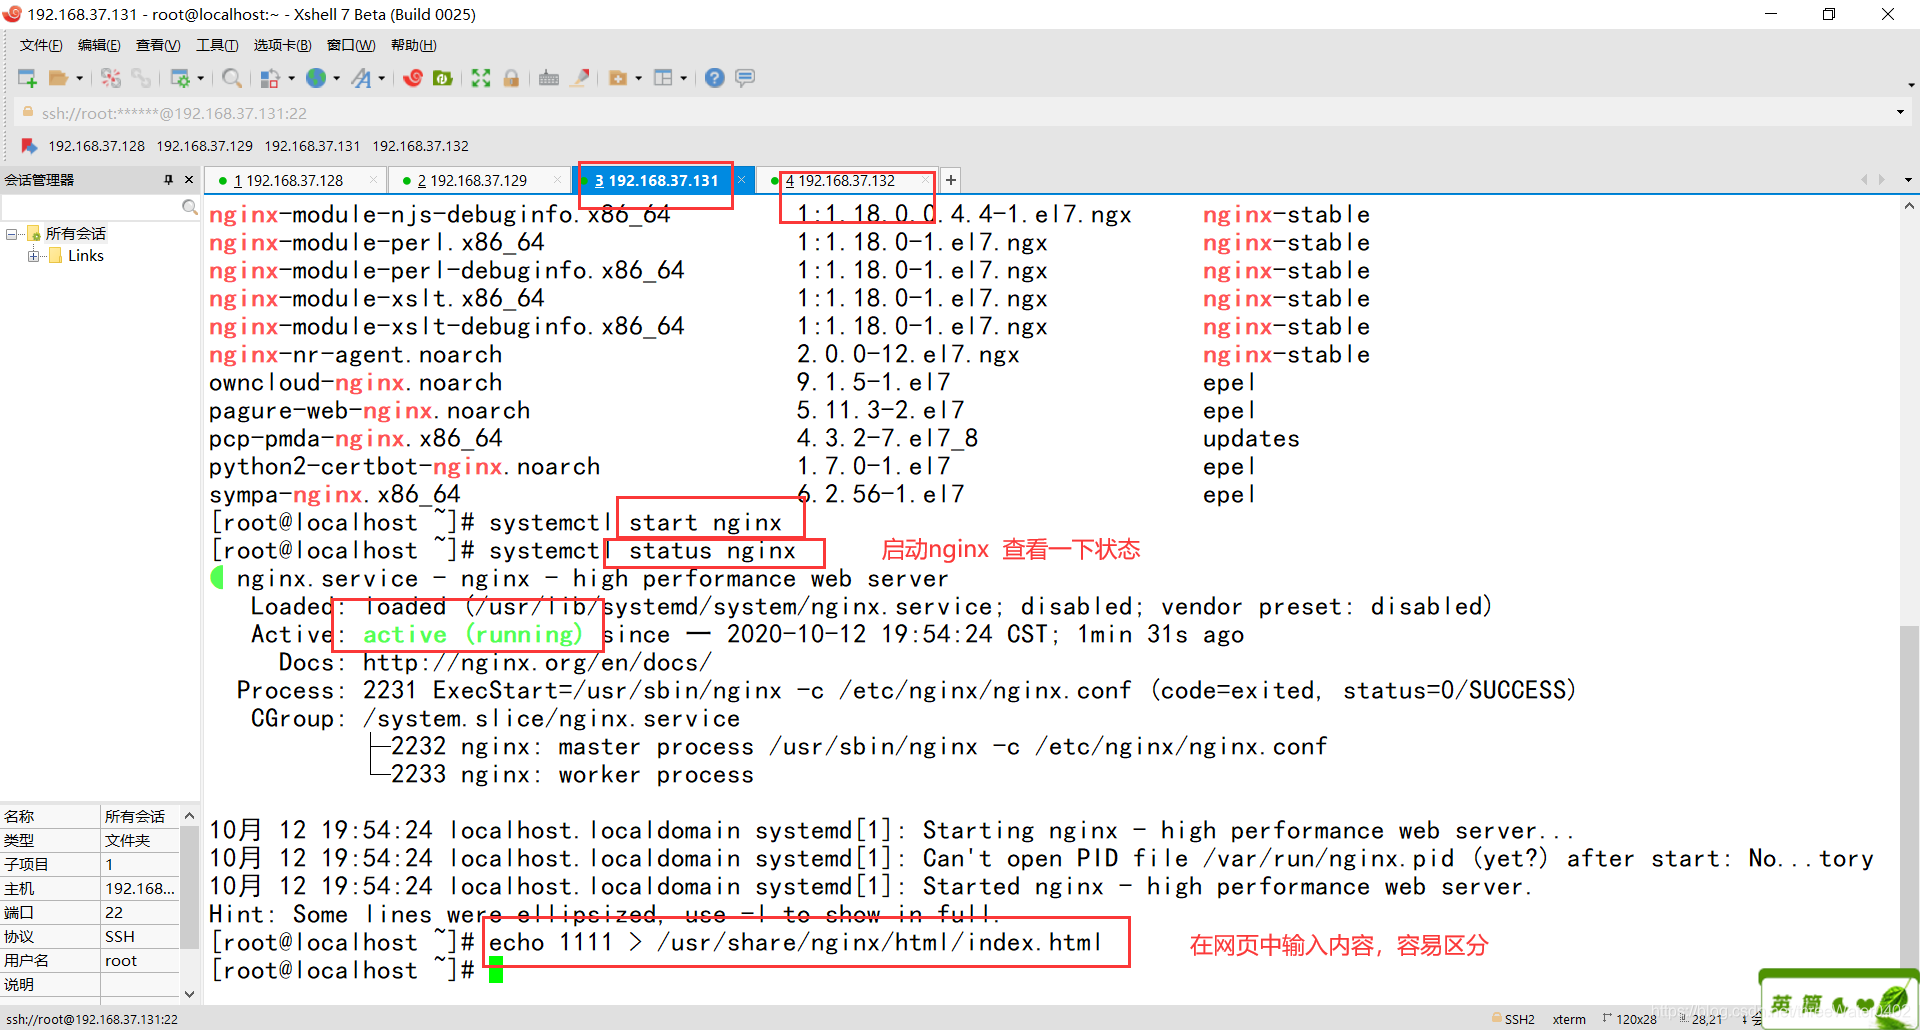Click the session manager search field
This screenshot has width=1920, height=1030.
91,207
